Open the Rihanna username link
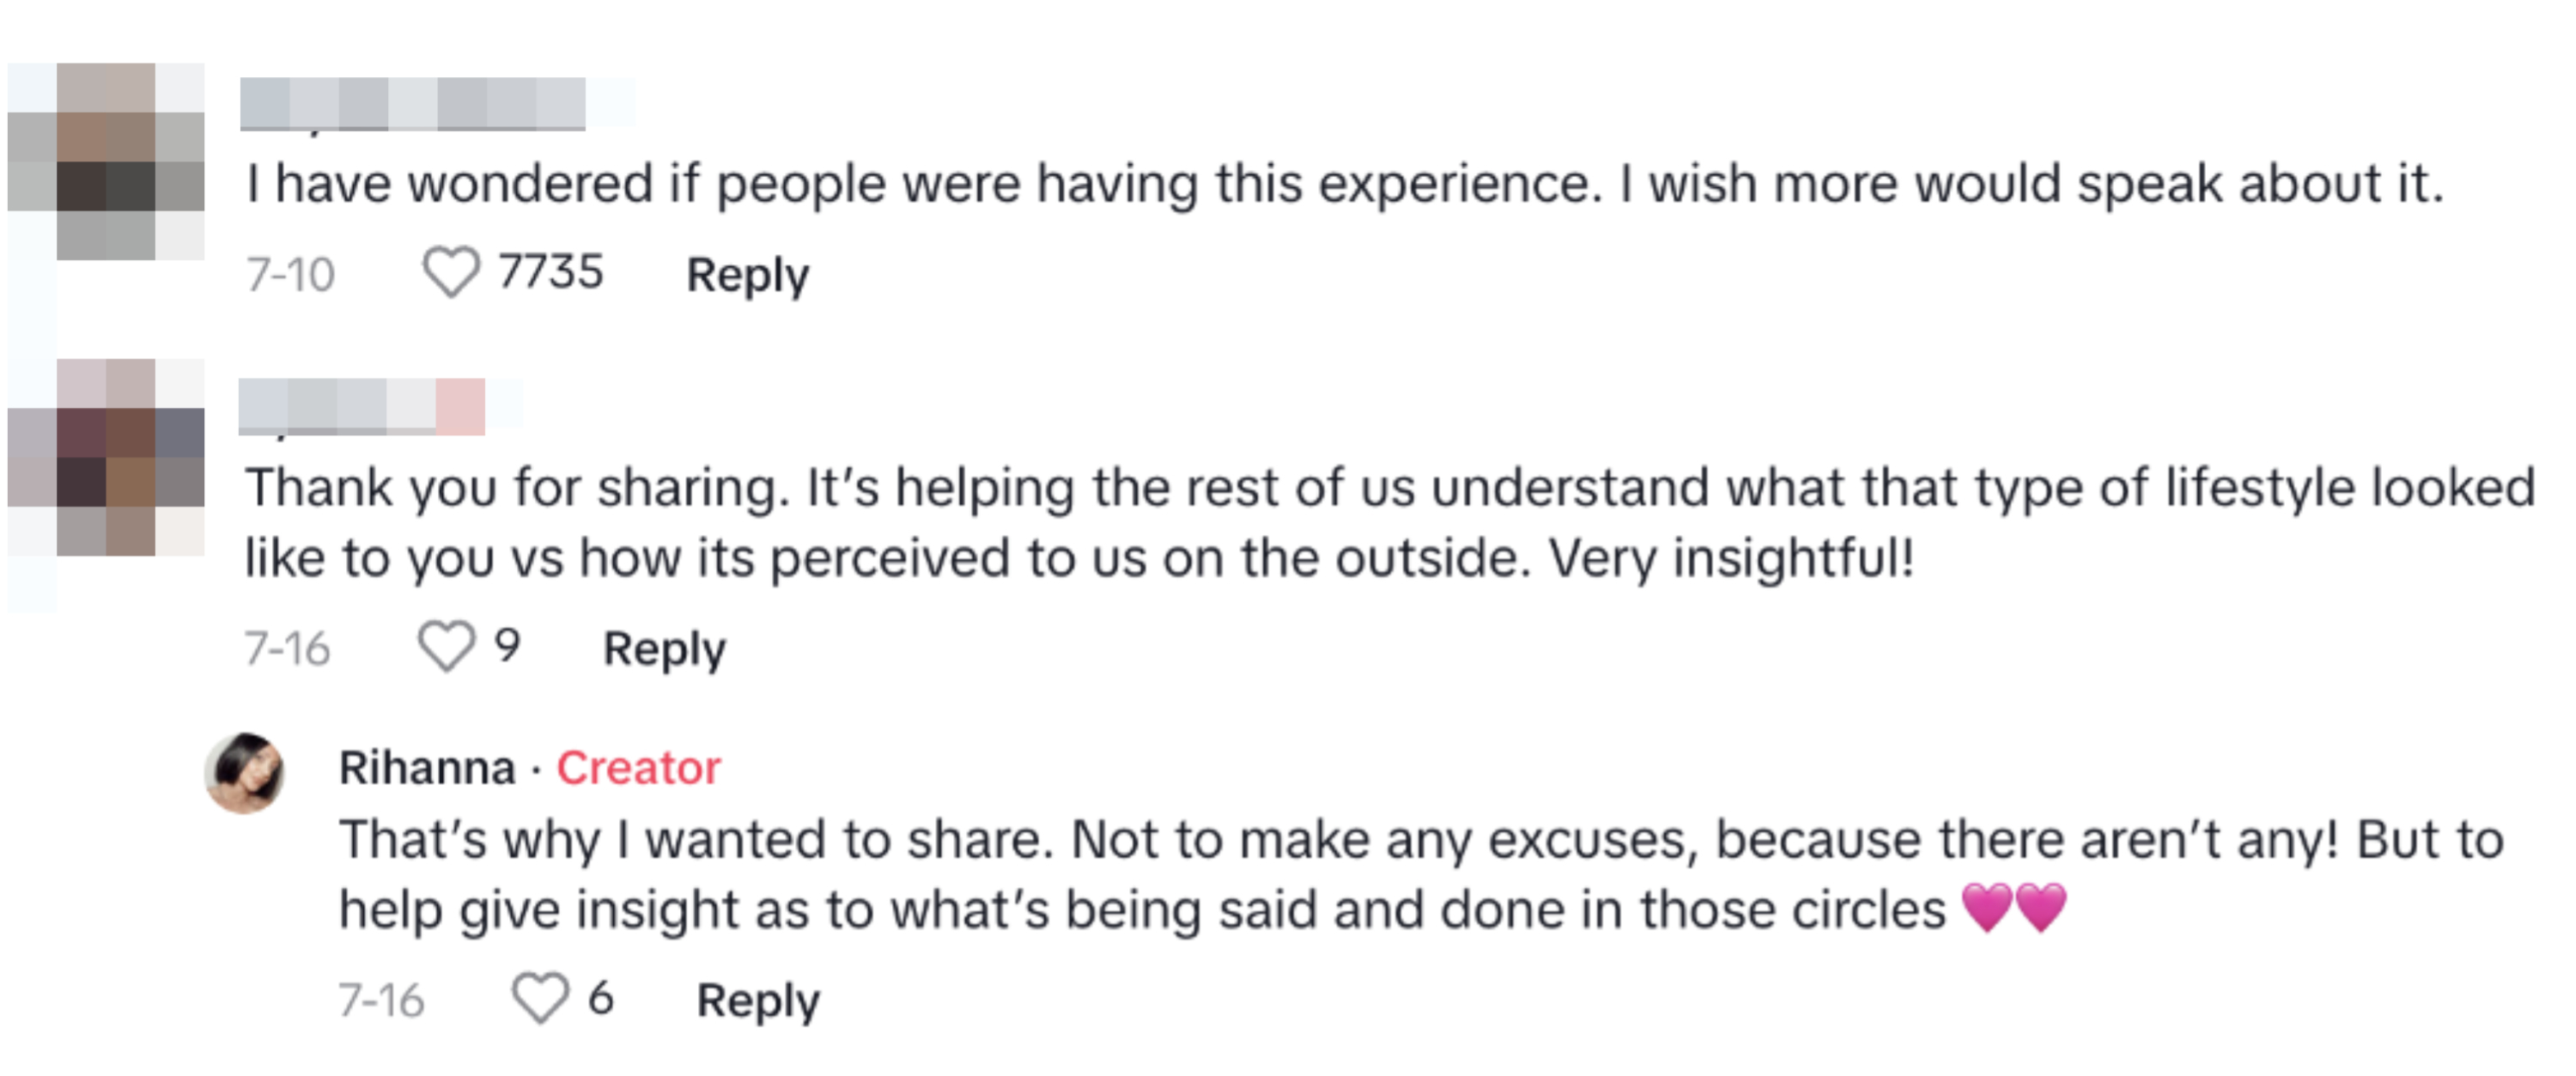The image size is (2576, 1076). (427, 768)
